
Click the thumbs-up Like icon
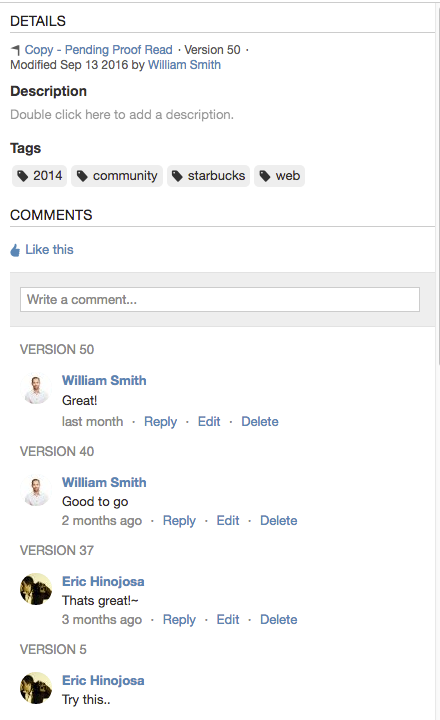click(x=15, y=250)
